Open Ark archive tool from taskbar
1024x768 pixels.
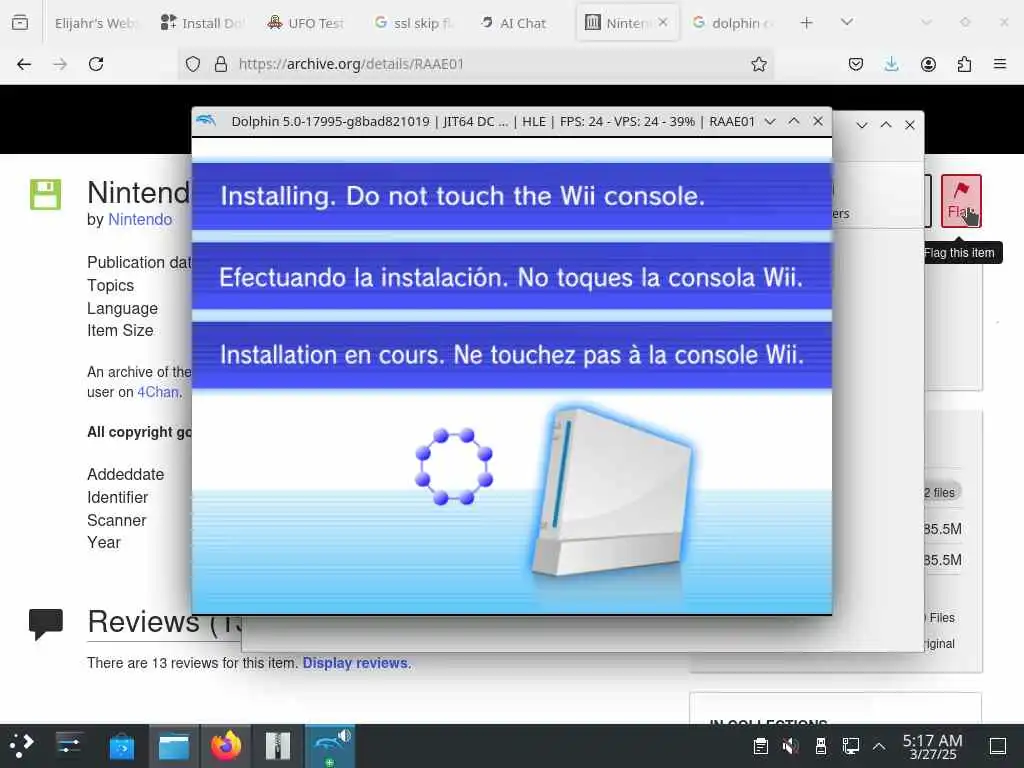point(278,746)
